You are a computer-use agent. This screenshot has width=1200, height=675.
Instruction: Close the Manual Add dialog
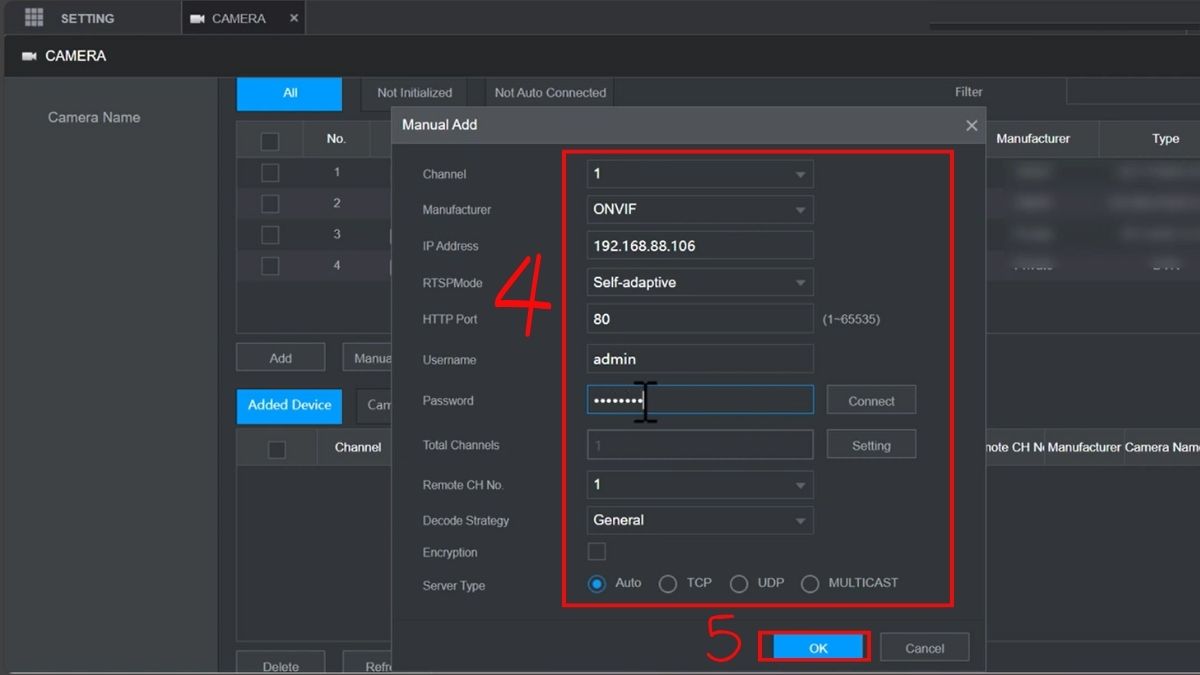(971, 125)
